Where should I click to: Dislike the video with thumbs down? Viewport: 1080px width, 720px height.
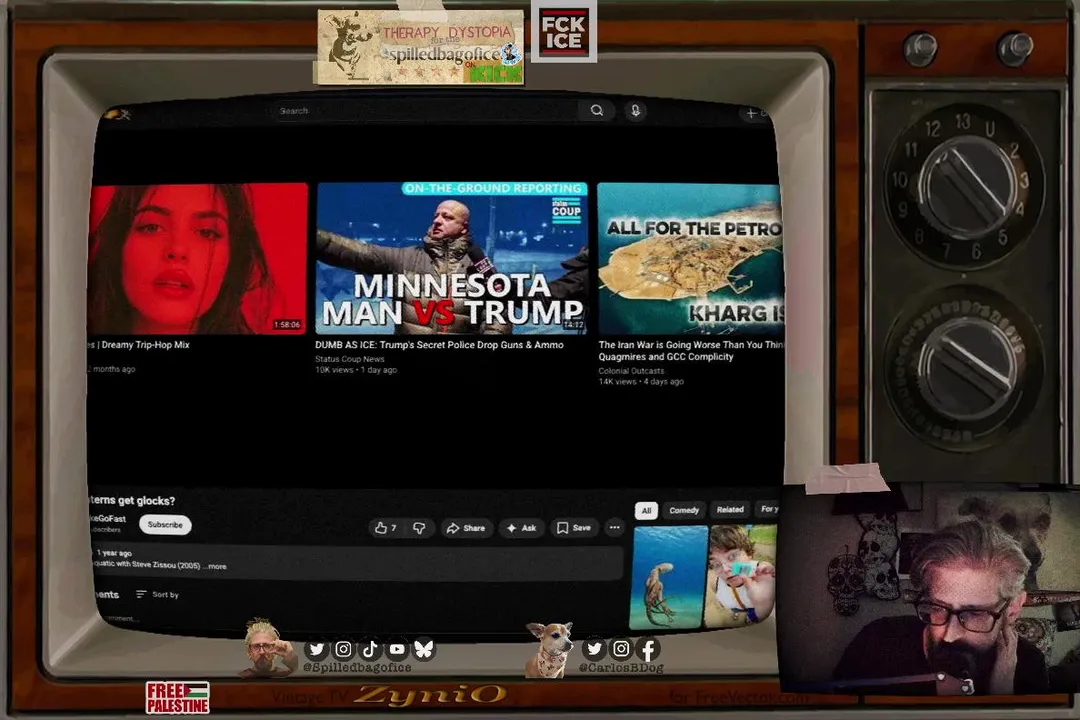[x=419, y=528]
